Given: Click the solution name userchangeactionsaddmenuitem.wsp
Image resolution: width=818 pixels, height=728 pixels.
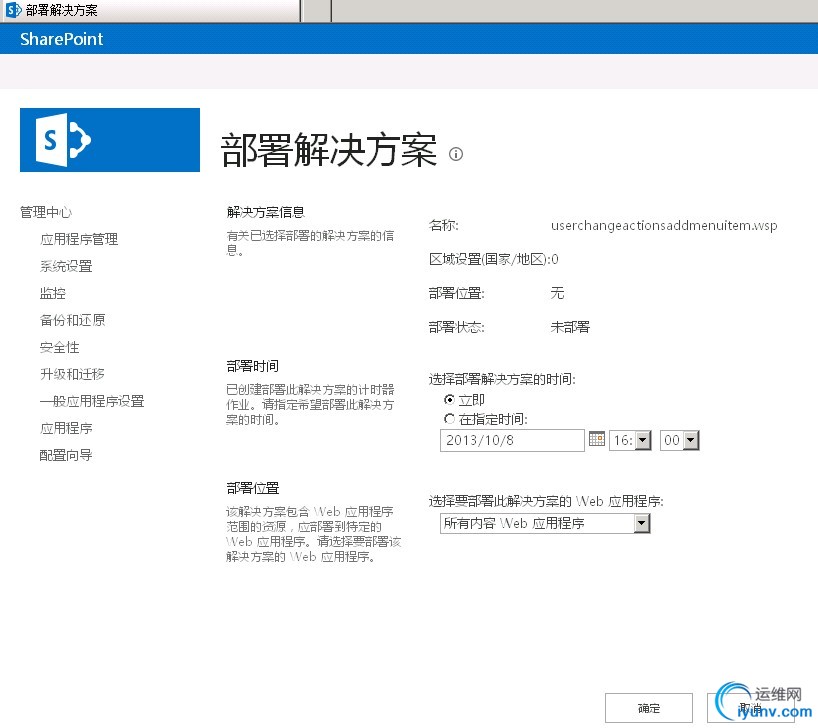Looking at the screenshot, I should 664,225.
